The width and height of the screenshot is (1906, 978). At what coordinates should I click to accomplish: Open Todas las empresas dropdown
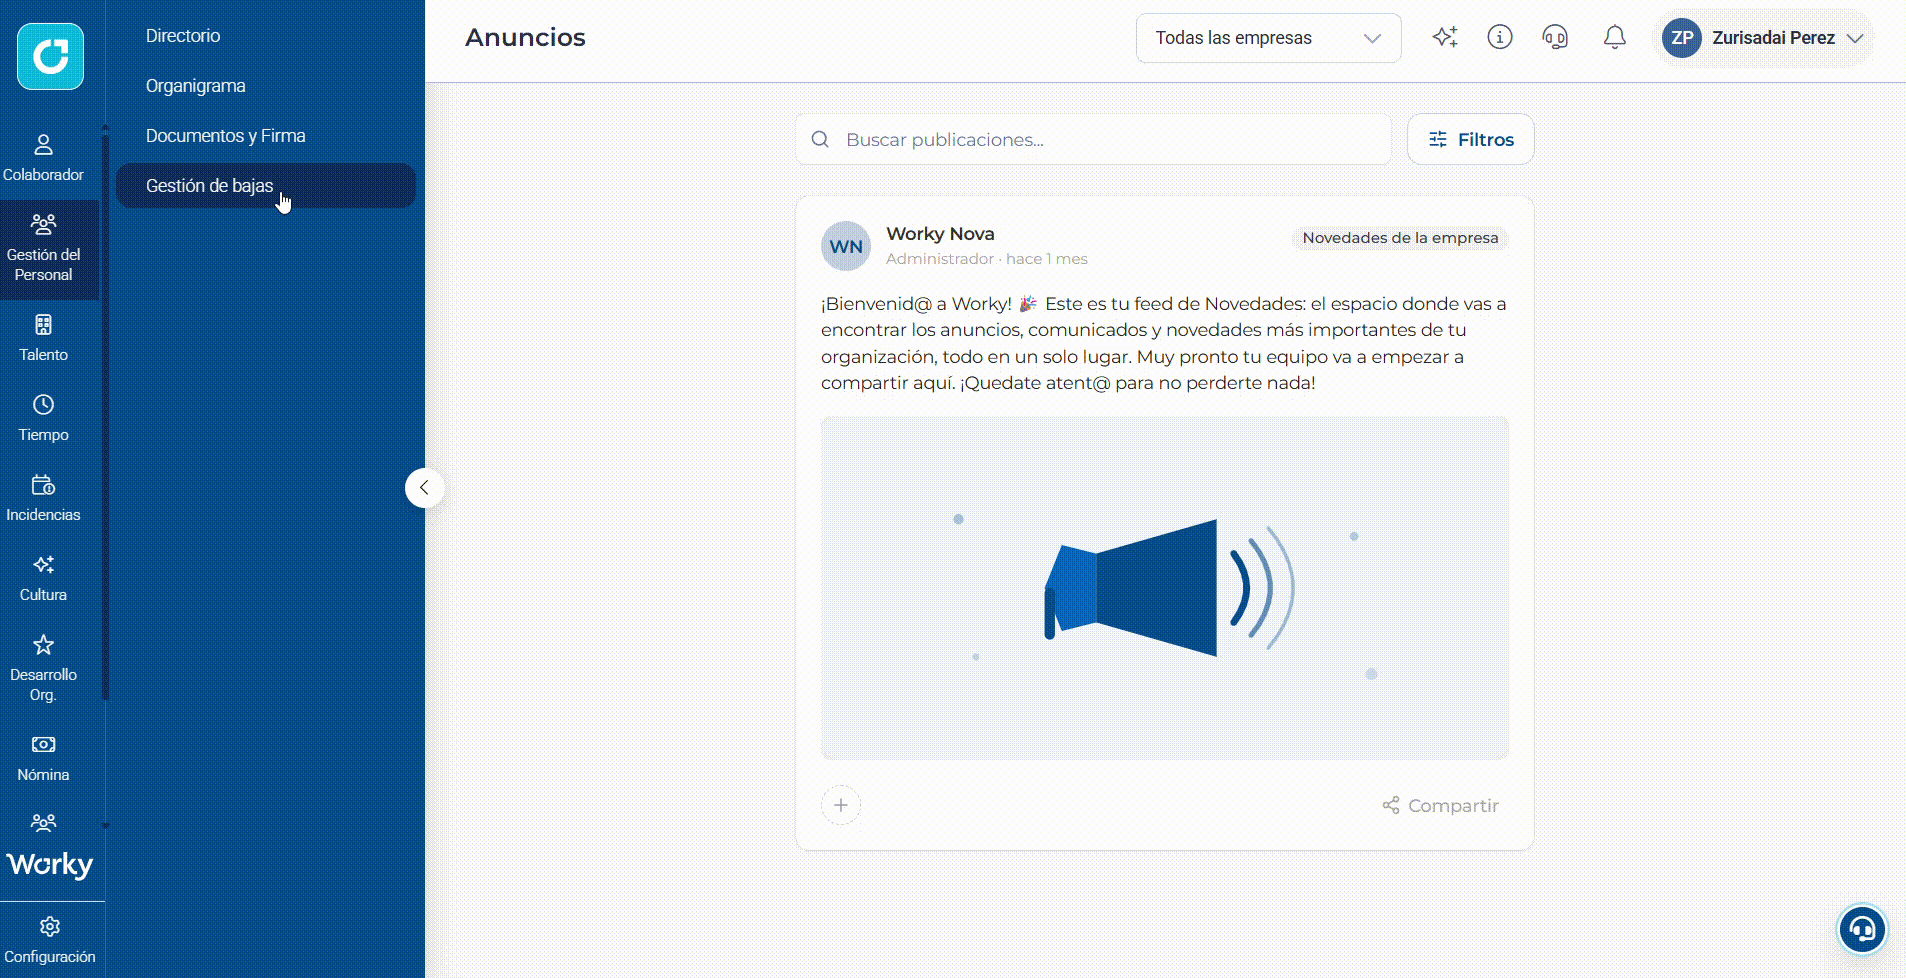(1268, 38)
